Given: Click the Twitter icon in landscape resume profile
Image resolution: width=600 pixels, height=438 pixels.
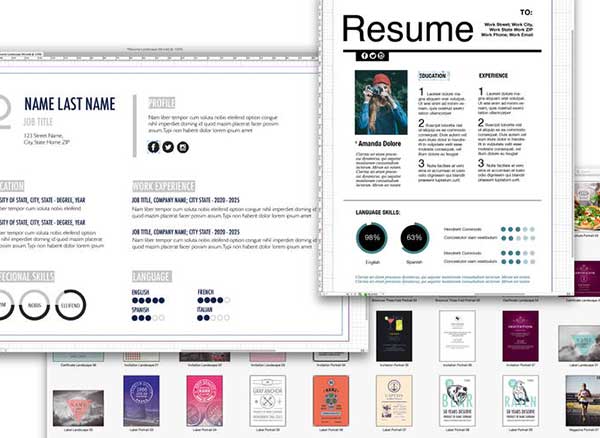Looking at the screenshot, I should 168,147.
